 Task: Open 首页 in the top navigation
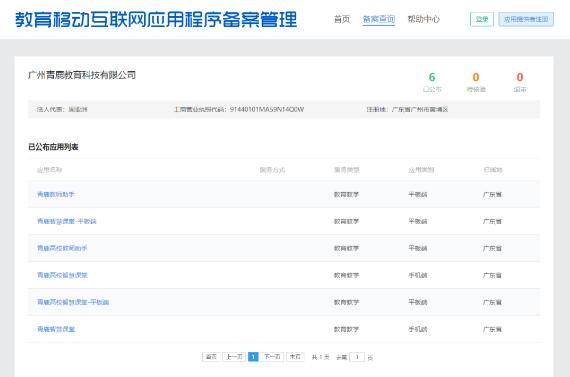point(342,19)
